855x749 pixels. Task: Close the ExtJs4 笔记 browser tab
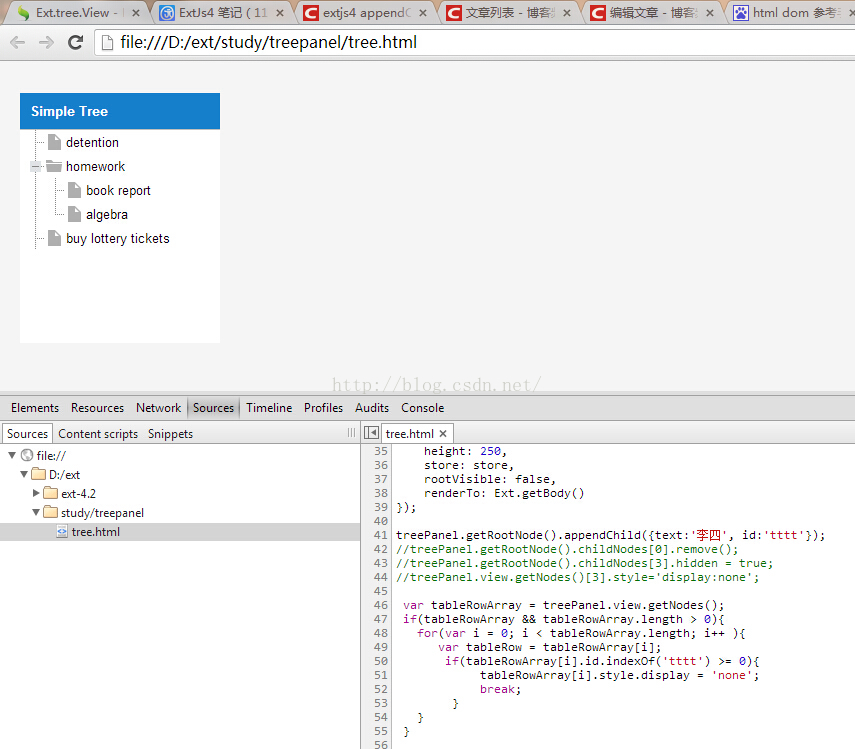point(280,13)
